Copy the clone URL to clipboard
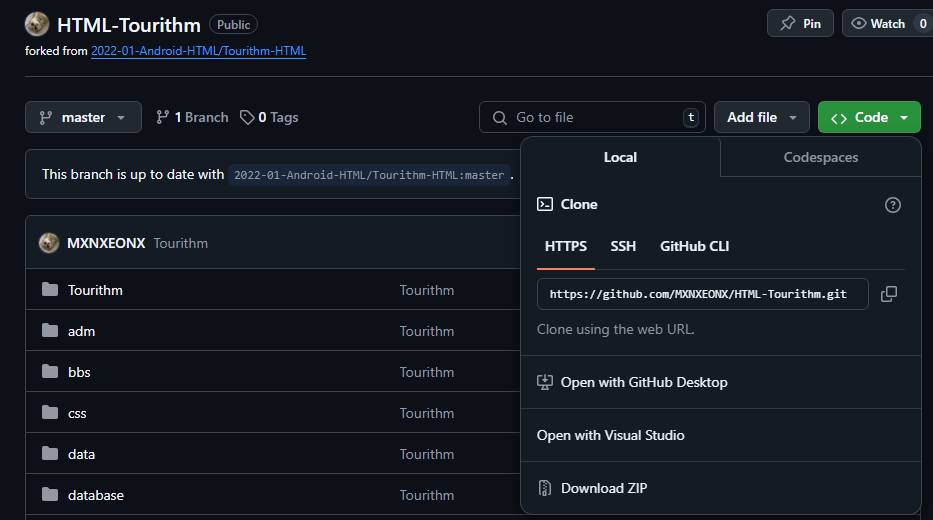This screenshot has height=520, width=933. pos(889,294)
